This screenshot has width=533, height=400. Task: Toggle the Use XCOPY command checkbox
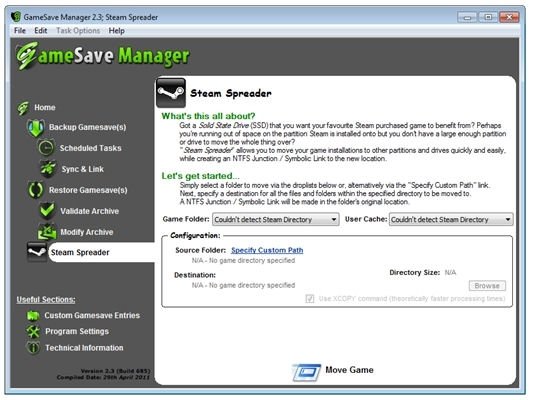coord(310,299)
